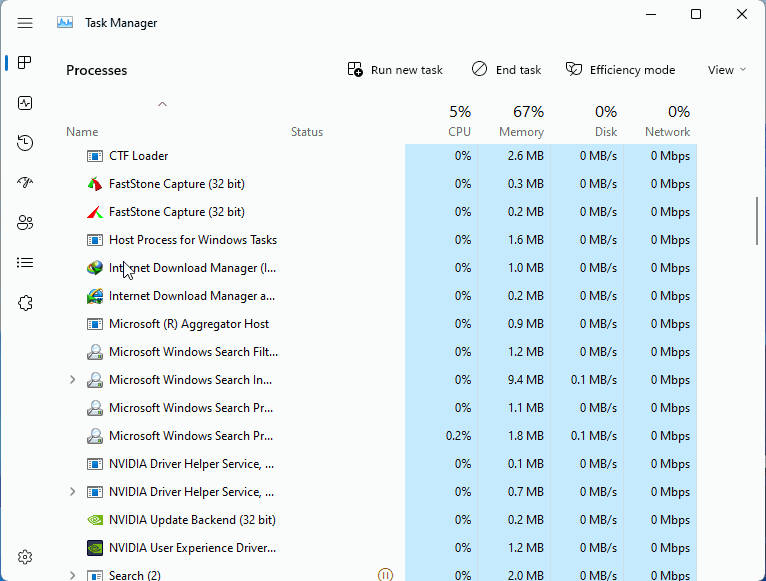Select NVIDIA Update Backend (32 bit) row
The height and width of the screenshot is (581, 766).
[381, 520]
